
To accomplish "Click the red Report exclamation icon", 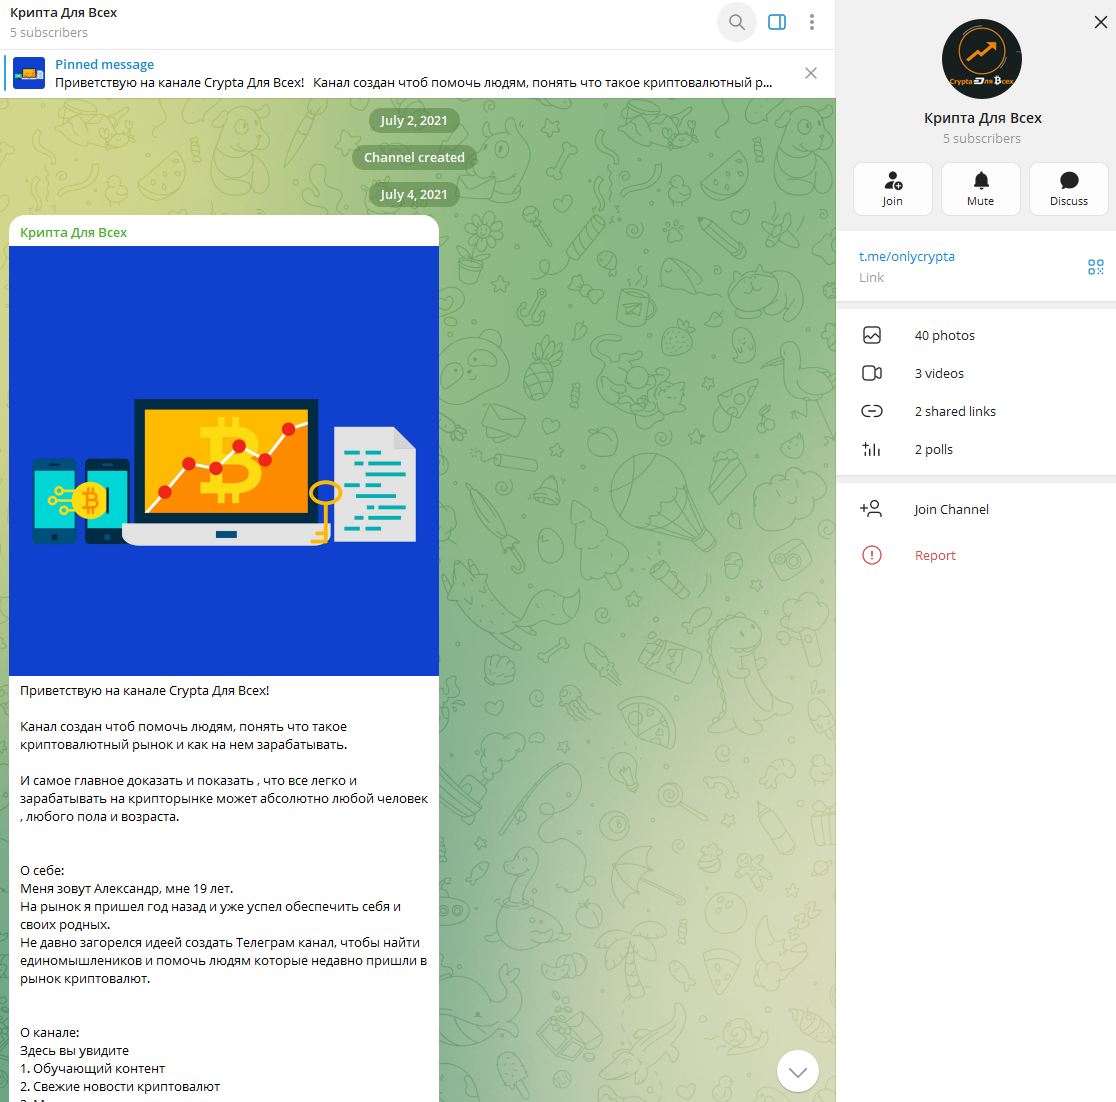I will 872,555.
